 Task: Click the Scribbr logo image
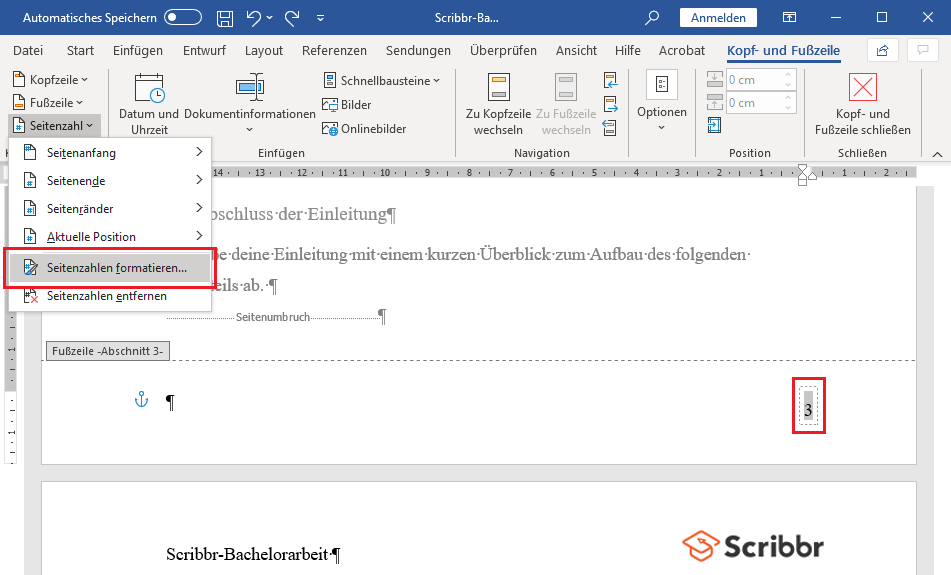(x=753, y=546)
